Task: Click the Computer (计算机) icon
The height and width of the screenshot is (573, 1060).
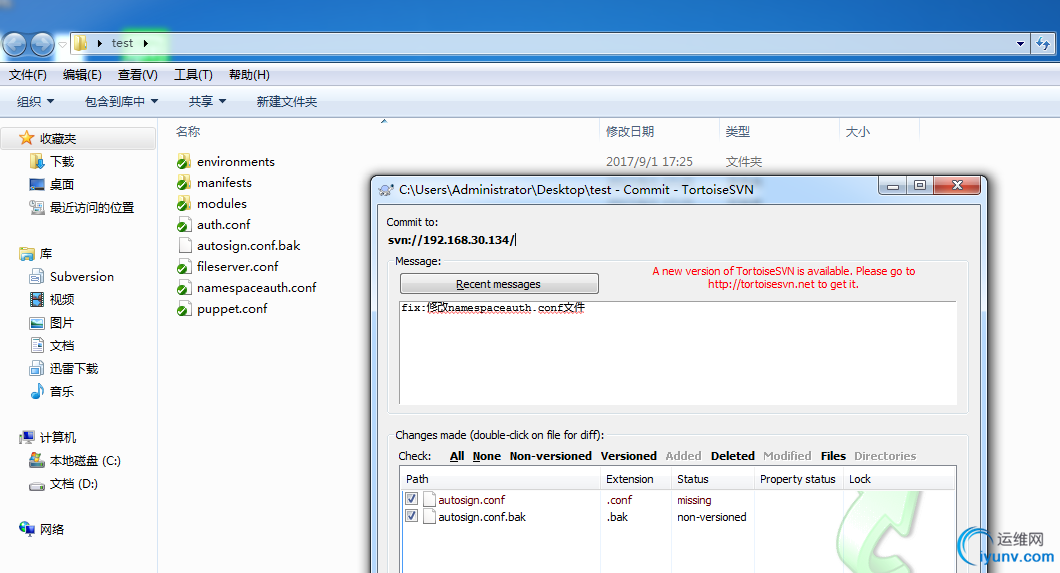Action: (x=27, y=437)
